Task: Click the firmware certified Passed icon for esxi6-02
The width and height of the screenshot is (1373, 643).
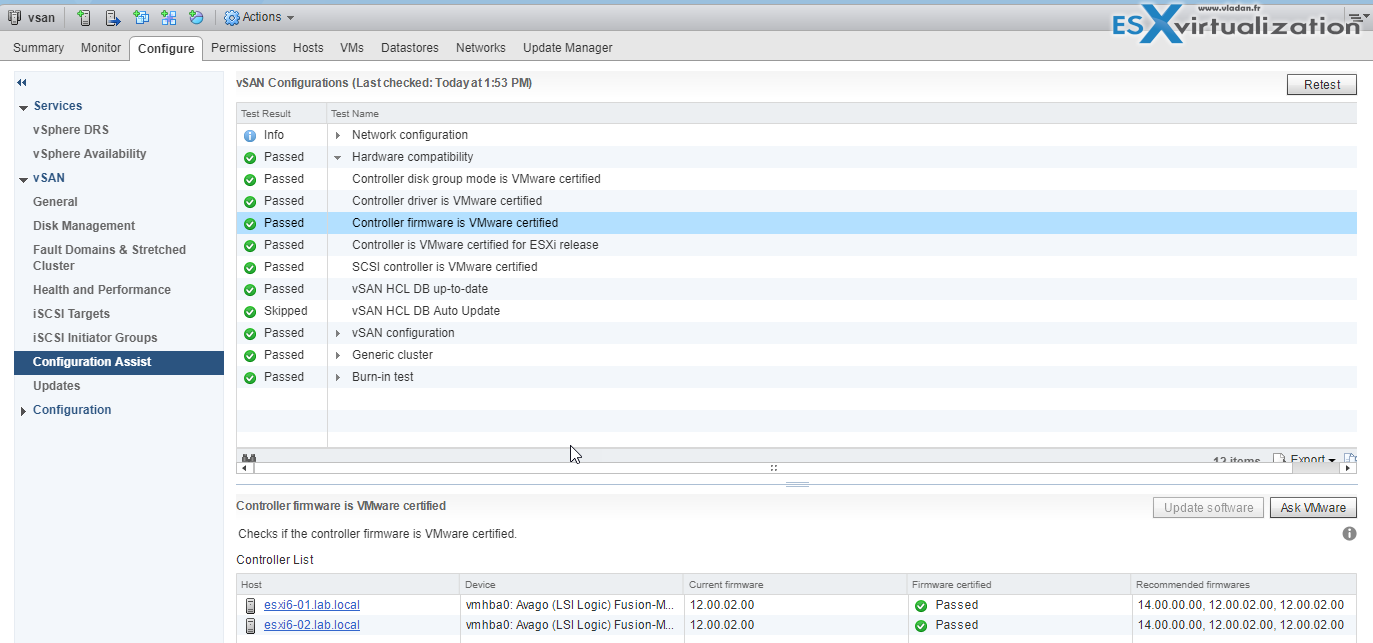Action: (x=921, y=625)
